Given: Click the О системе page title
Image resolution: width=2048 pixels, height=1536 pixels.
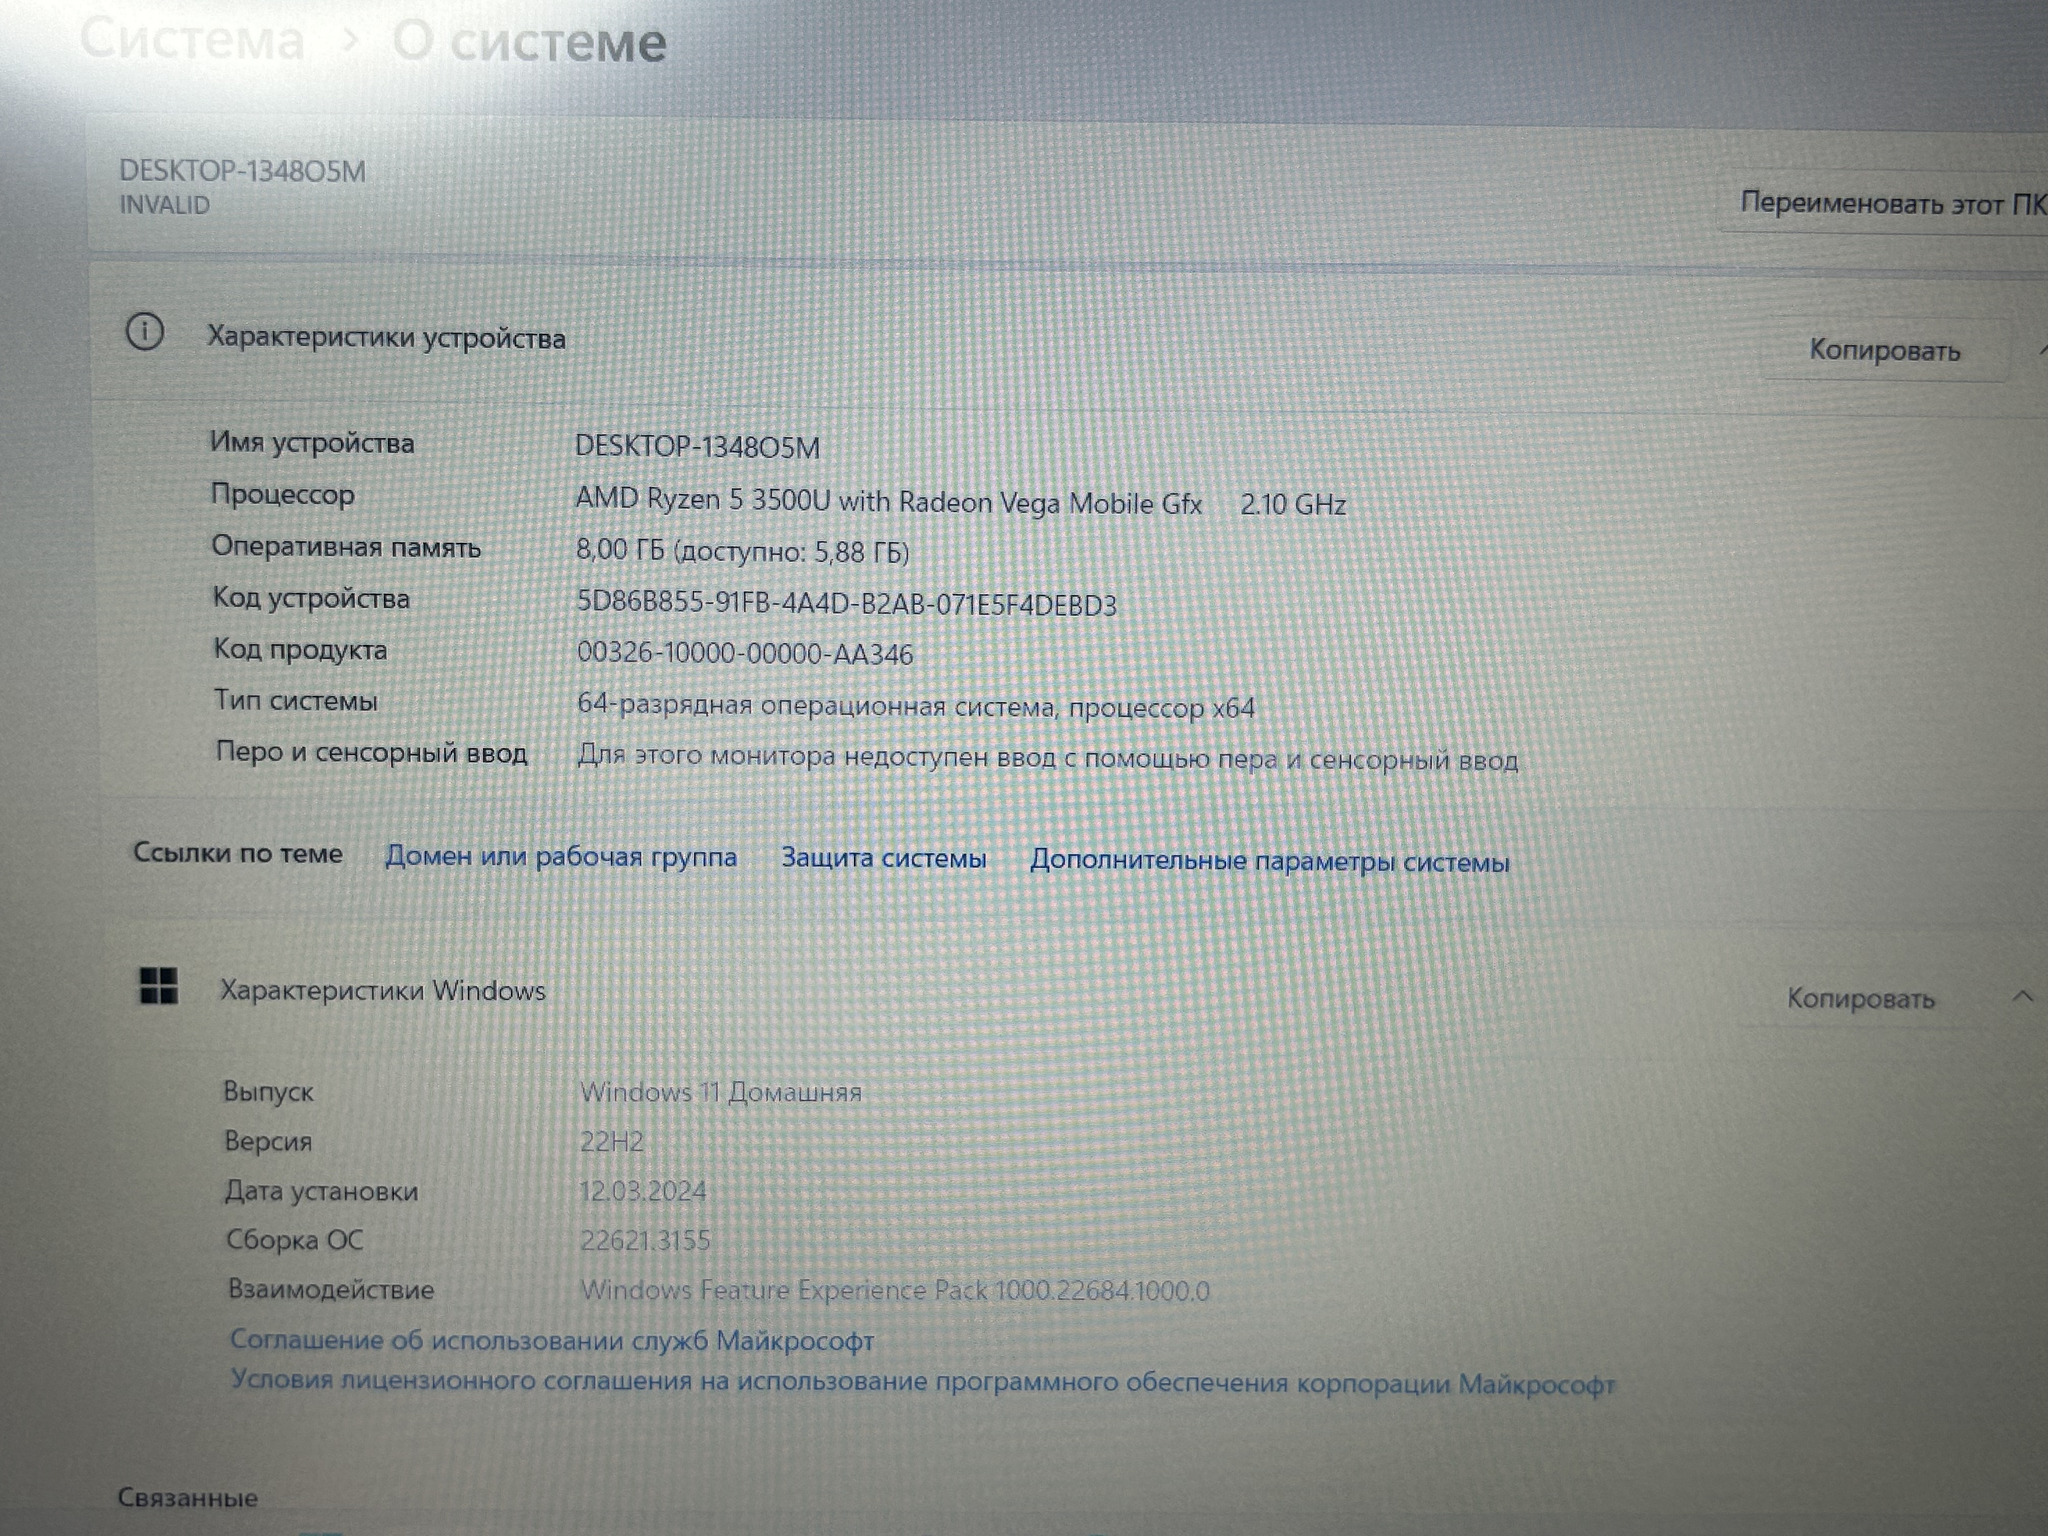Looking at the screenshot, I should pos(529,43).
